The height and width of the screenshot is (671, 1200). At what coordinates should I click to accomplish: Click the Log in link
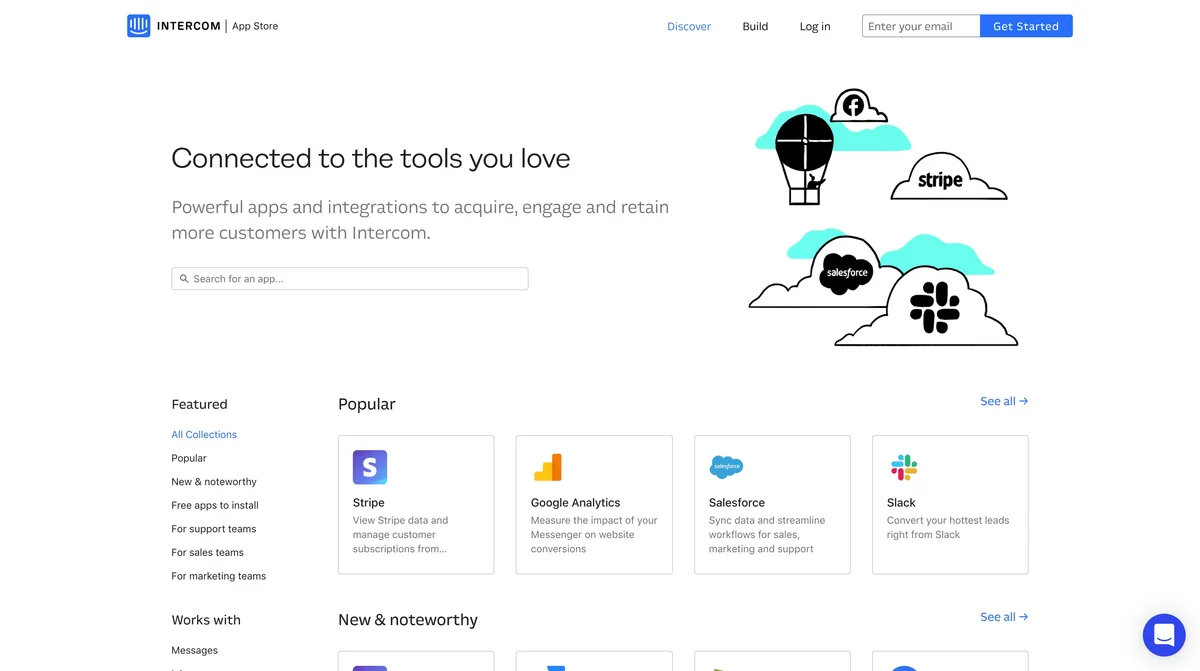click(814, 26)
